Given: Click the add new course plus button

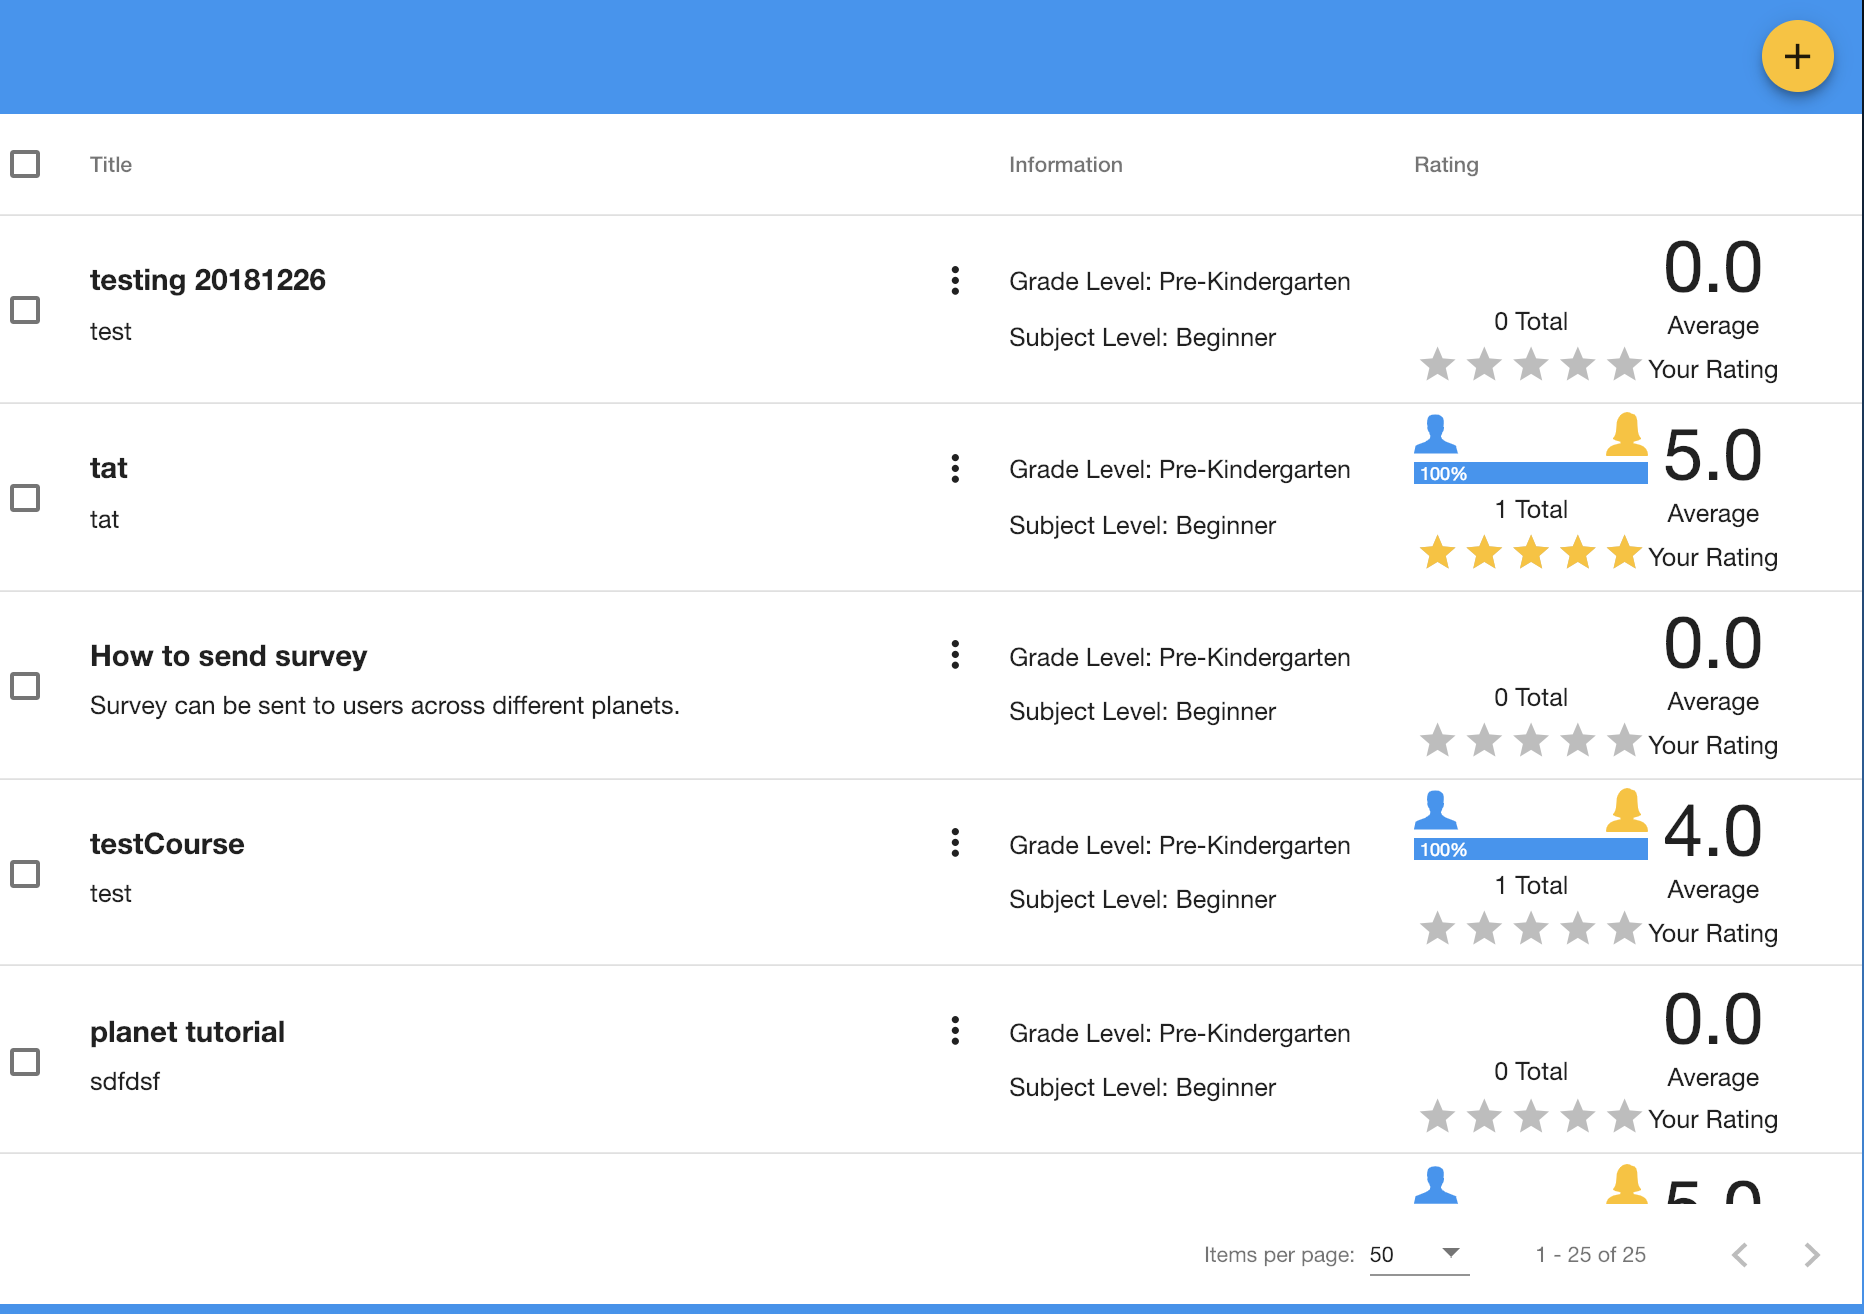Looking at the screenshot, I should (1797, 57).
